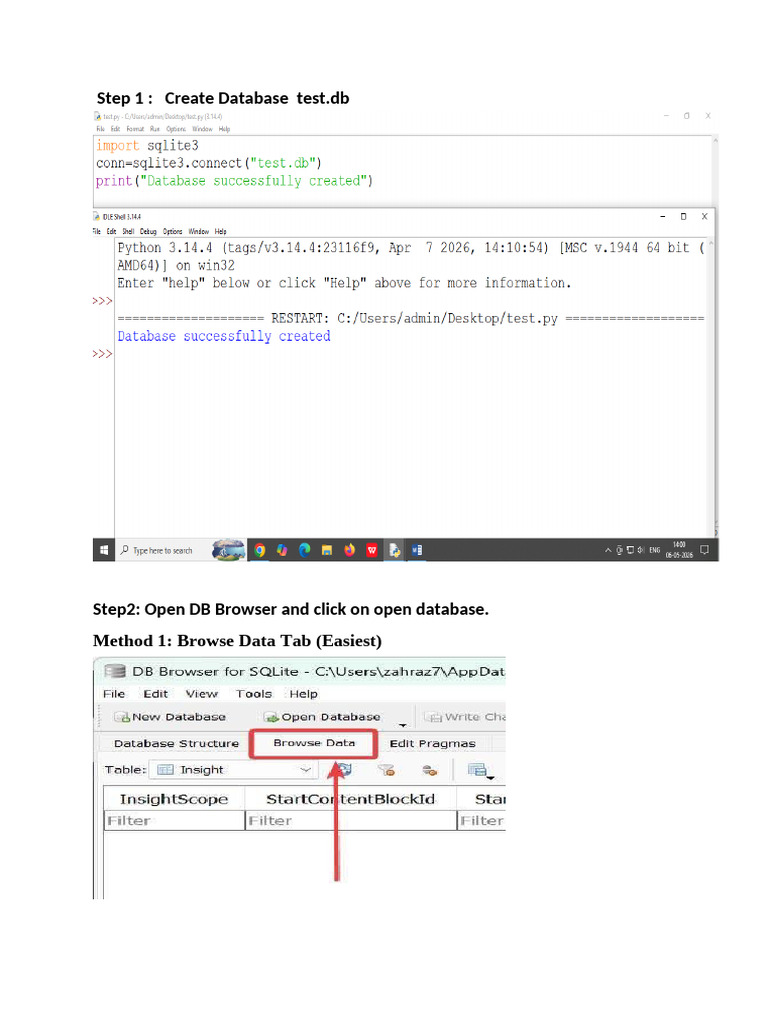This screenshot has height=1024, width=768.
Task: Open Microsoft Edge from the taskbar
Action: click(x=304, y=550)
